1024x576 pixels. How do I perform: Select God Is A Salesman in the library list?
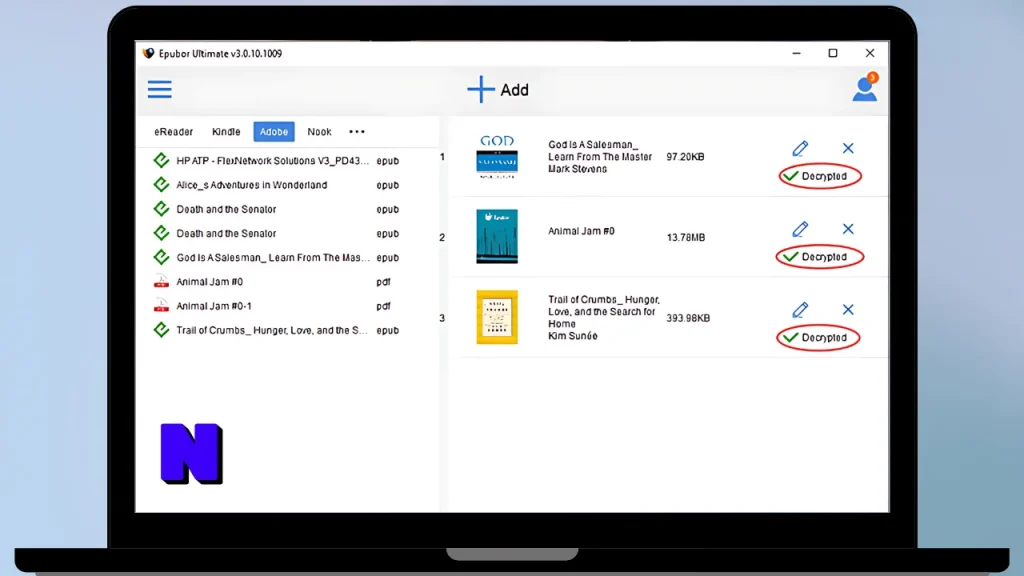[x=276, y=257]
